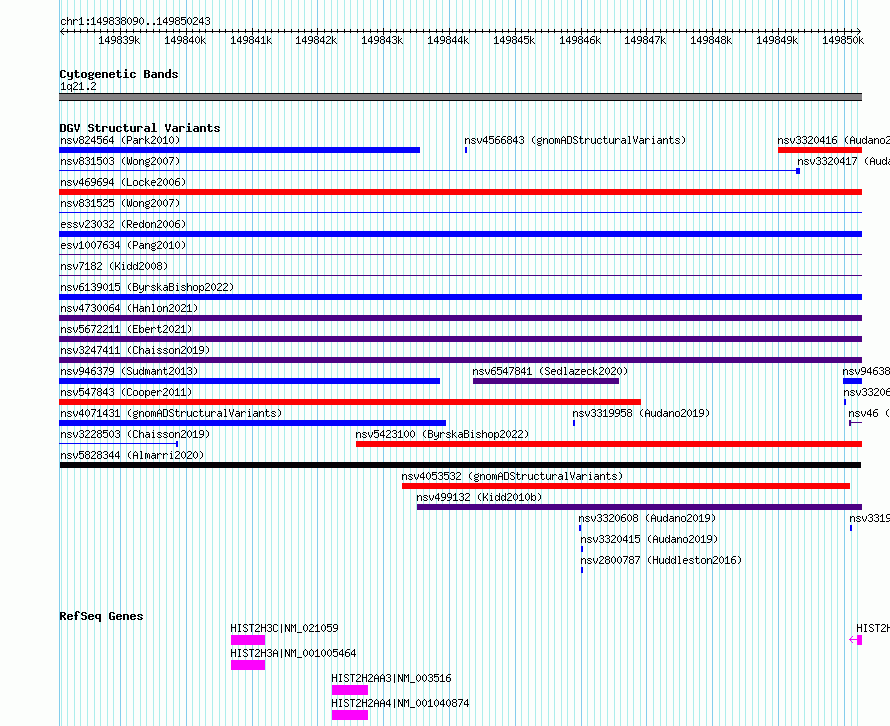Open nsv6139015 (ByrskaBishop2022) label
The image size is (890, 726).
pos(147,287)
